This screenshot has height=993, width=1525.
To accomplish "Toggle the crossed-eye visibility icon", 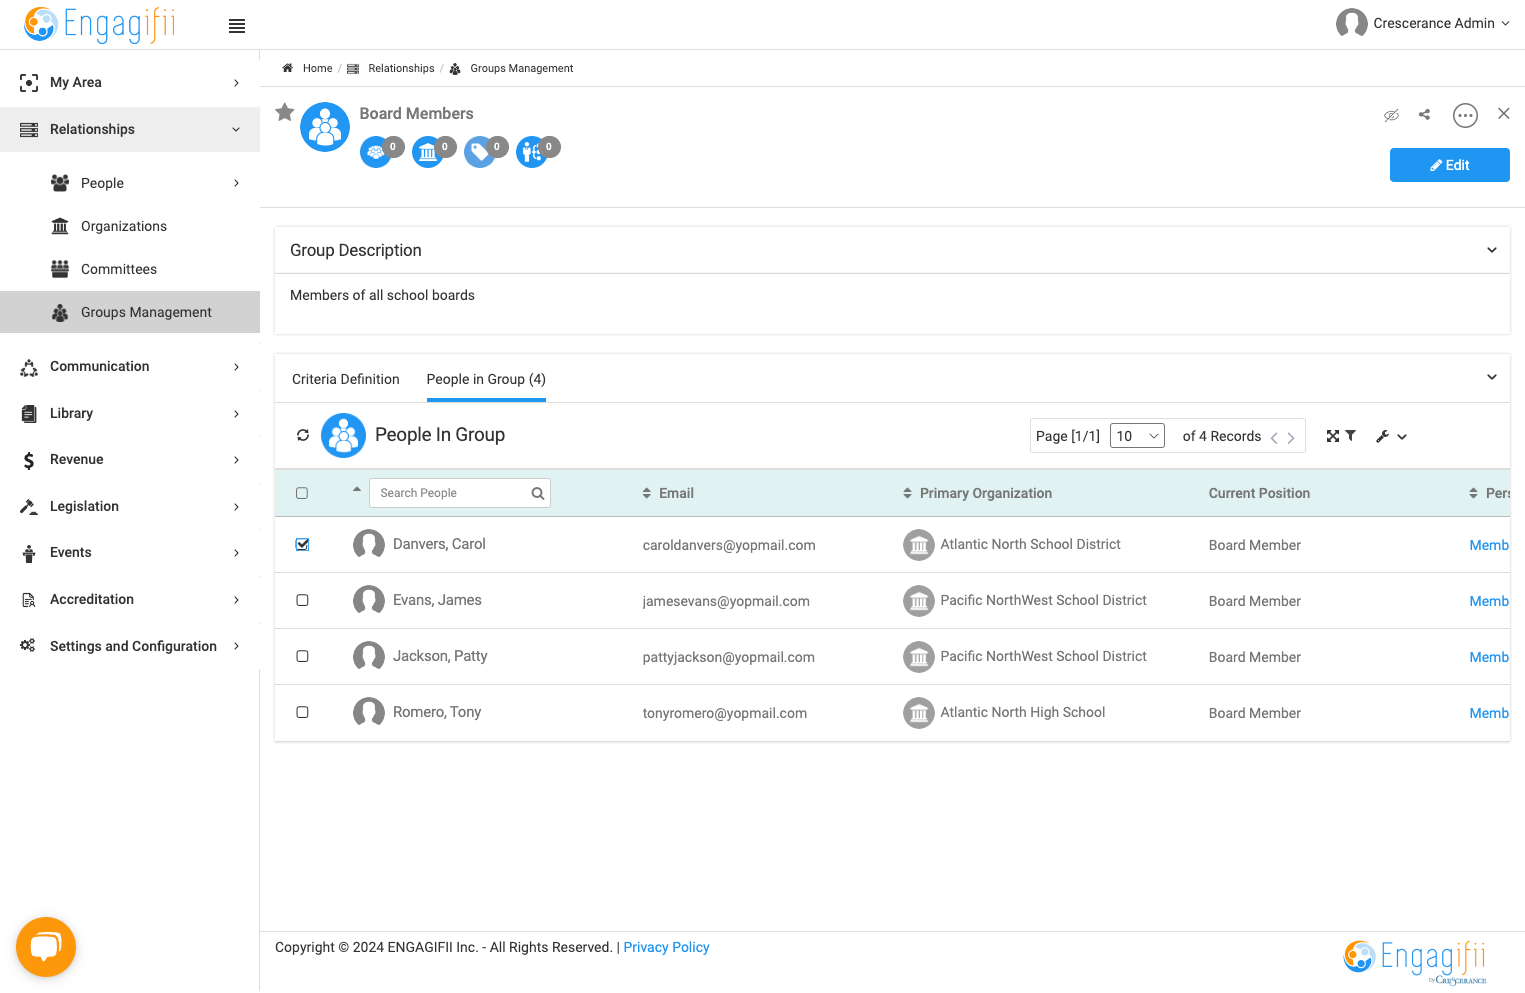I will (1391, 115).
